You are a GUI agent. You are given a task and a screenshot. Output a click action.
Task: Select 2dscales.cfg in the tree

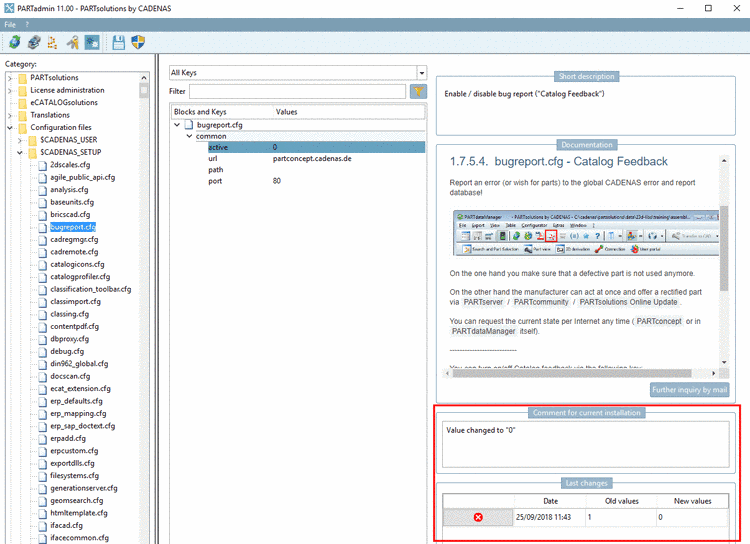[x=70, y=165]
